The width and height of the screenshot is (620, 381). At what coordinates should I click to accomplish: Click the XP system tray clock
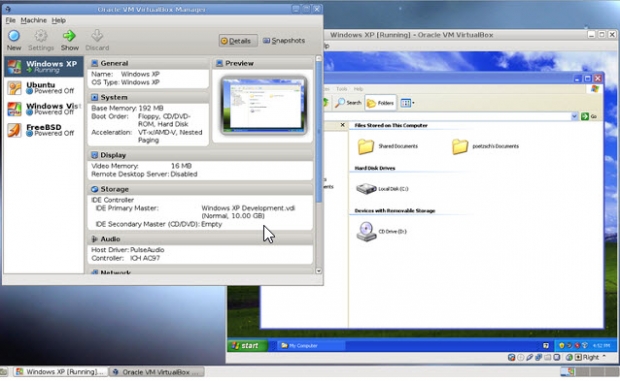[x=601, y=345]
